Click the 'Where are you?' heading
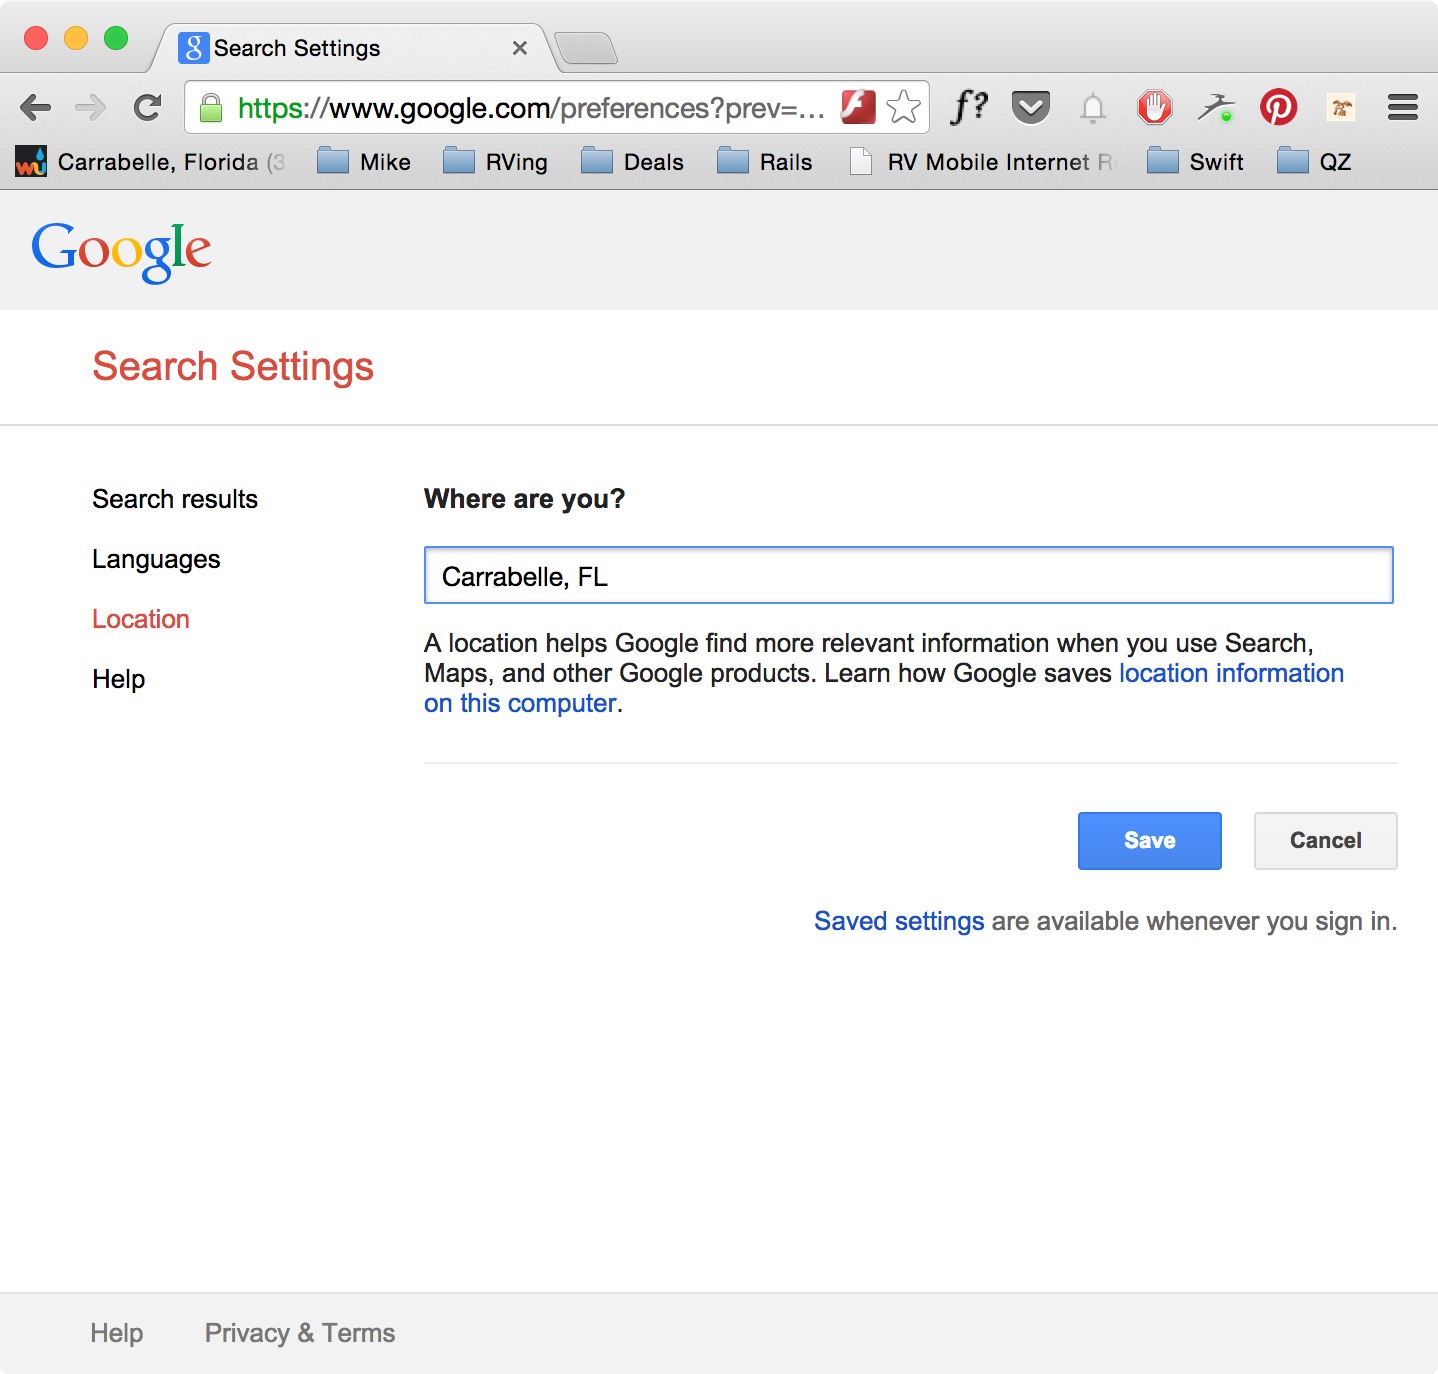Viewport: 1438px width, 1374px height. pos(525,499)
